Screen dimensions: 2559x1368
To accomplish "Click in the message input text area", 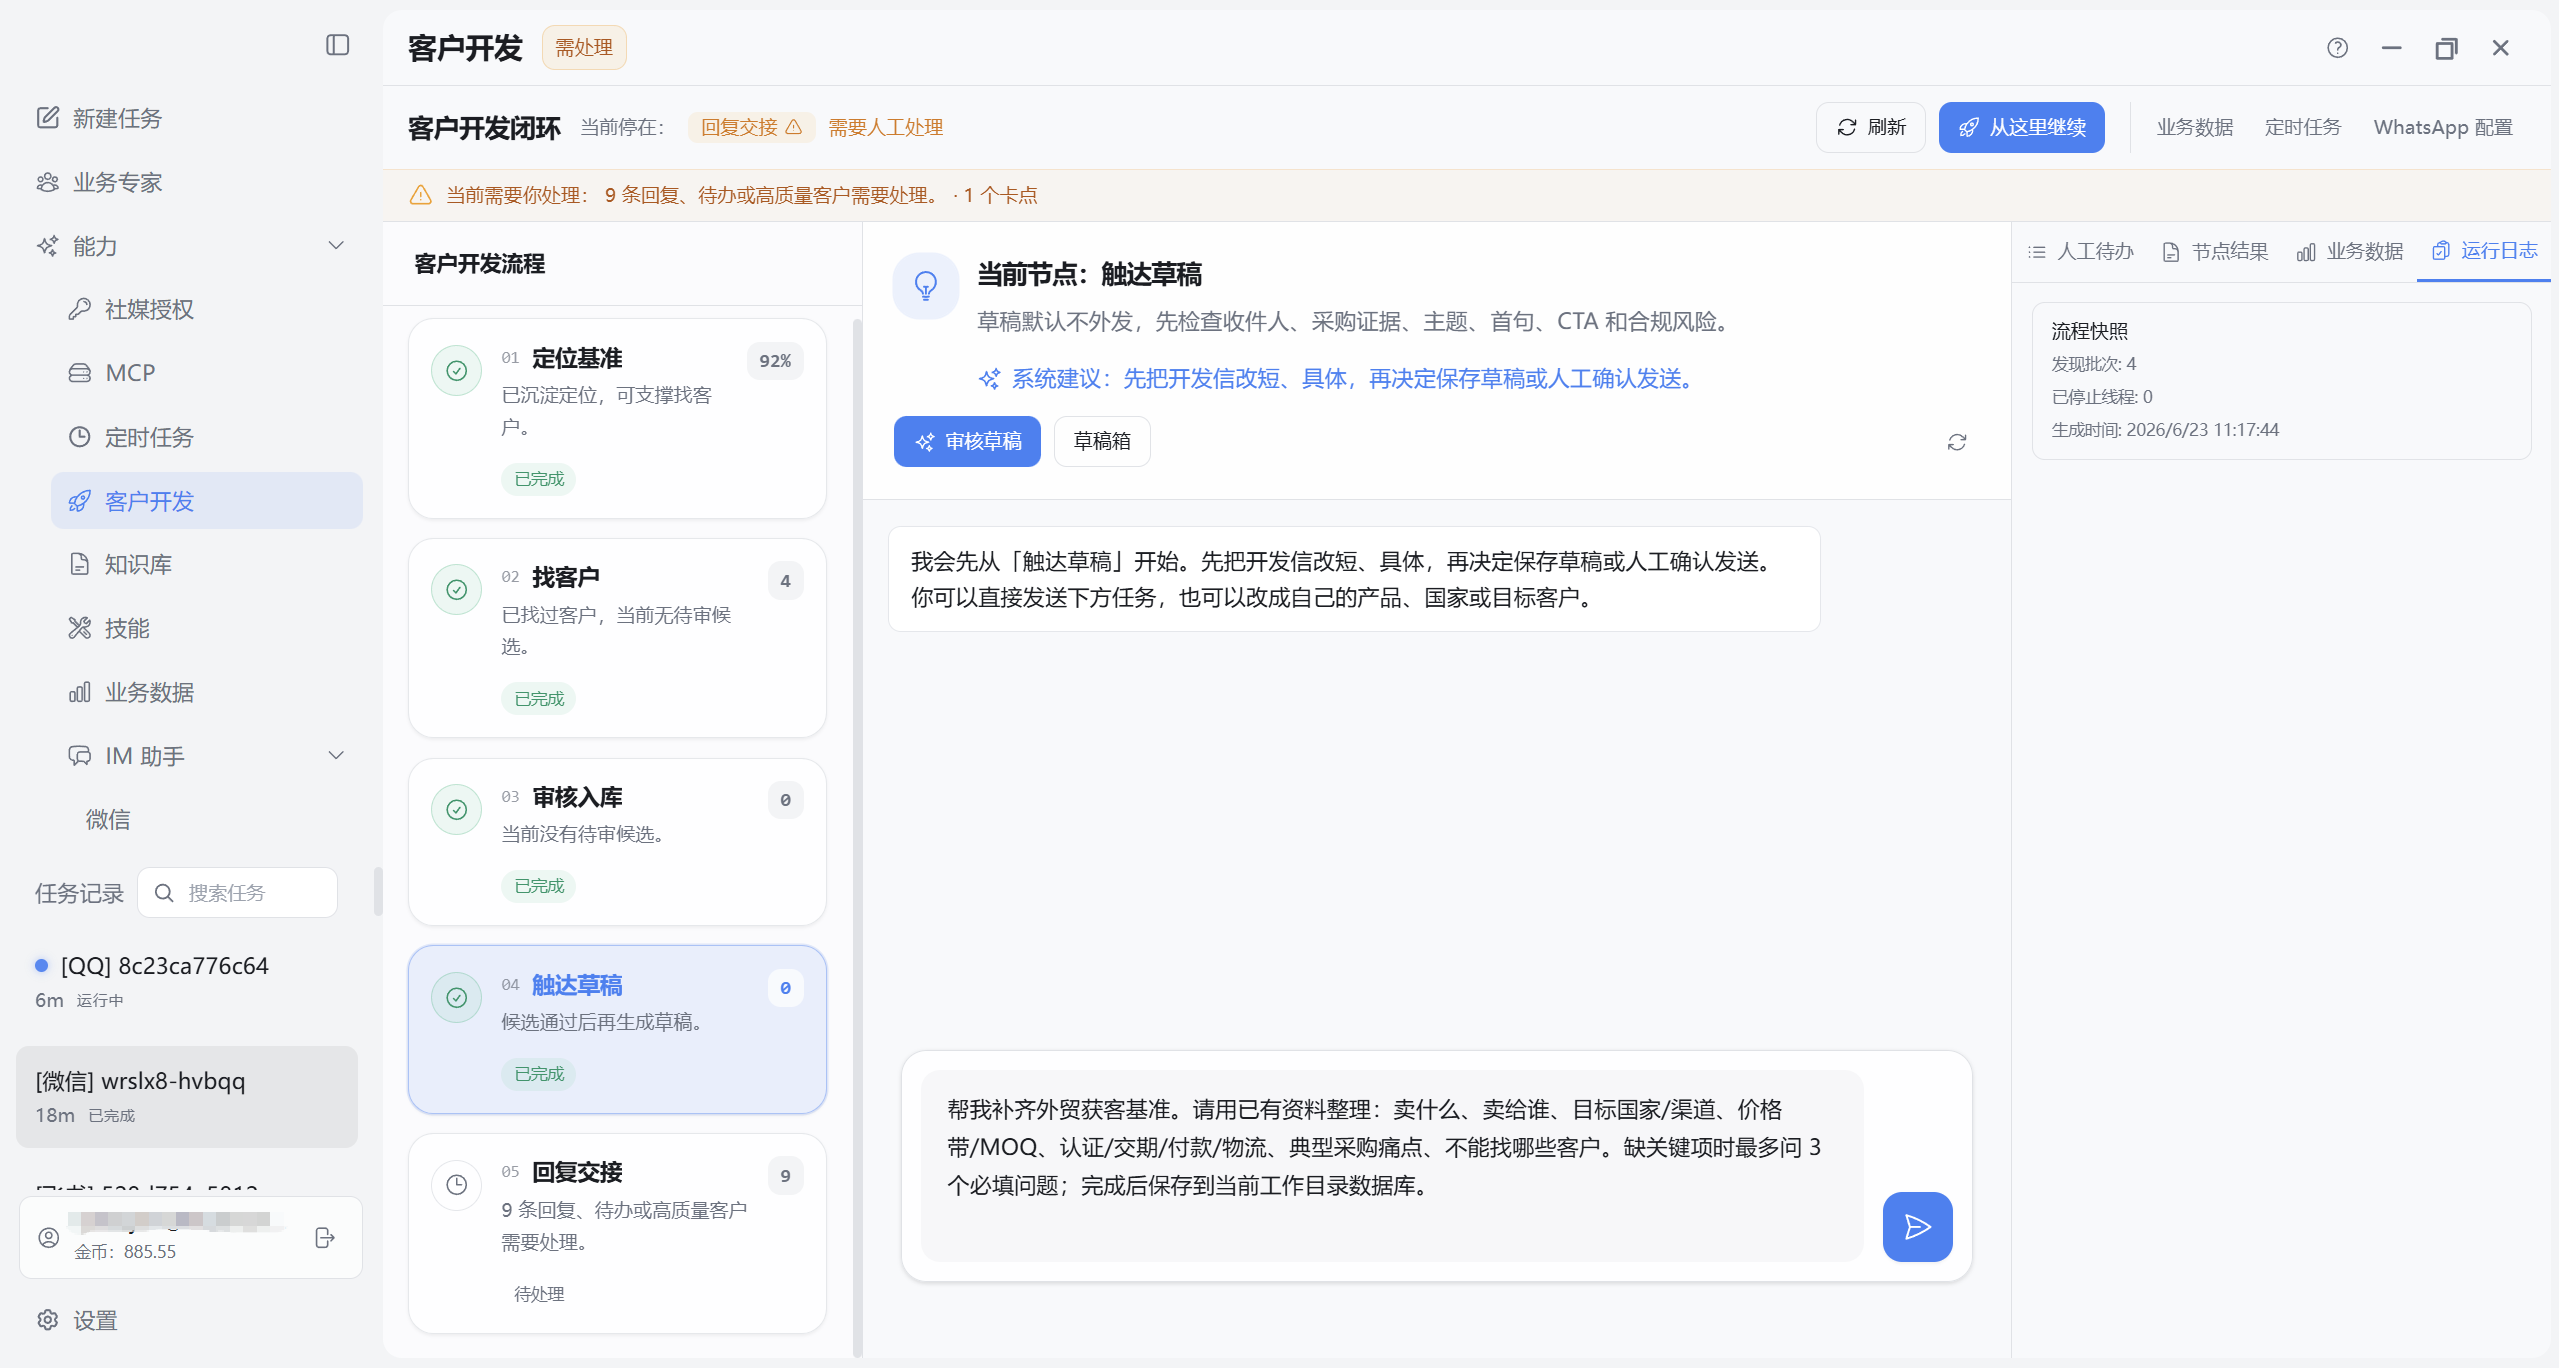I will pyautogui.click(x=1391, y=1165).
